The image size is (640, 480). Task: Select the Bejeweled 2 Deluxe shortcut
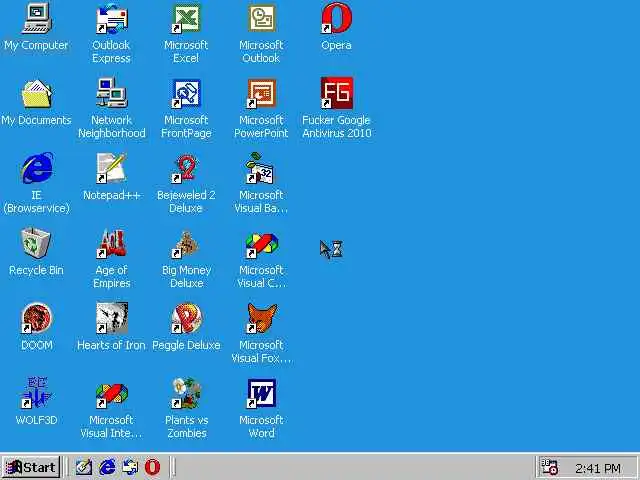pyautogui.click(x=186, y=168)
